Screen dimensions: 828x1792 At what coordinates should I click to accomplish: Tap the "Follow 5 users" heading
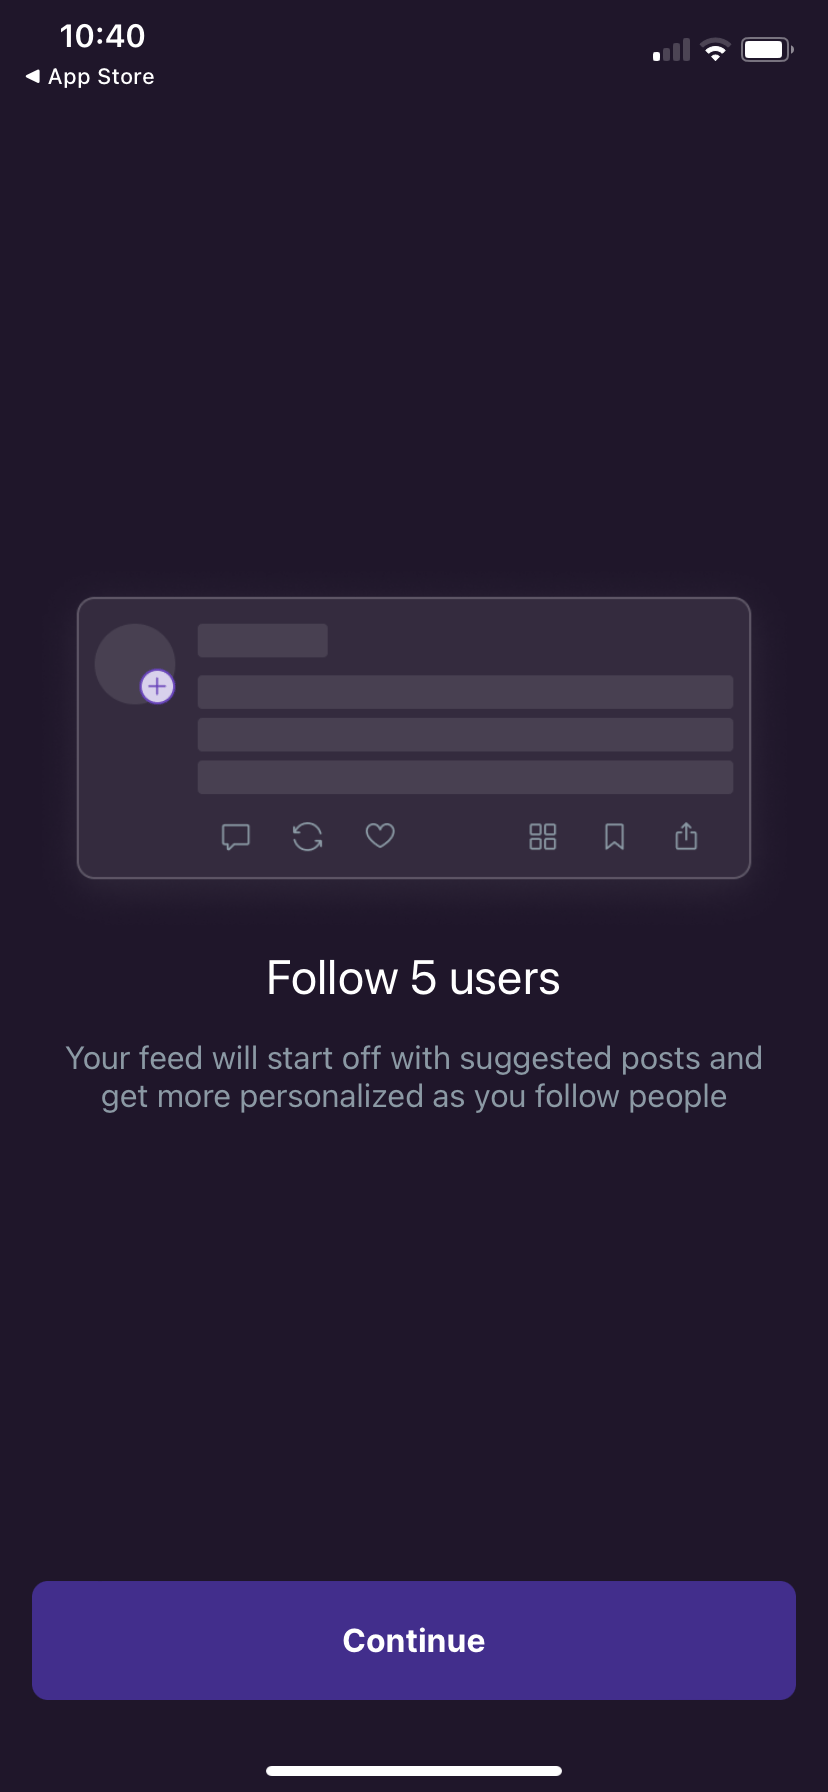tap(413, 978)
